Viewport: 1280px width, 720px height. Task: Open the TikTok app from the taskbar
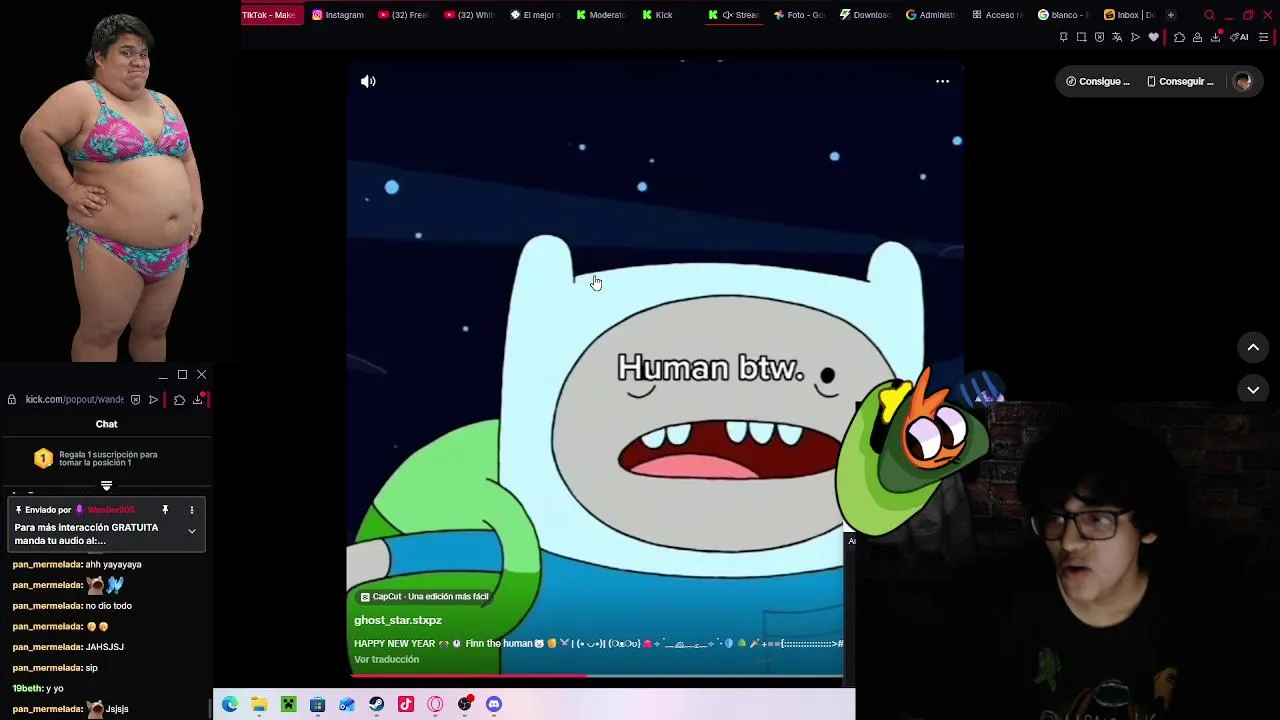tap(405, 704)
